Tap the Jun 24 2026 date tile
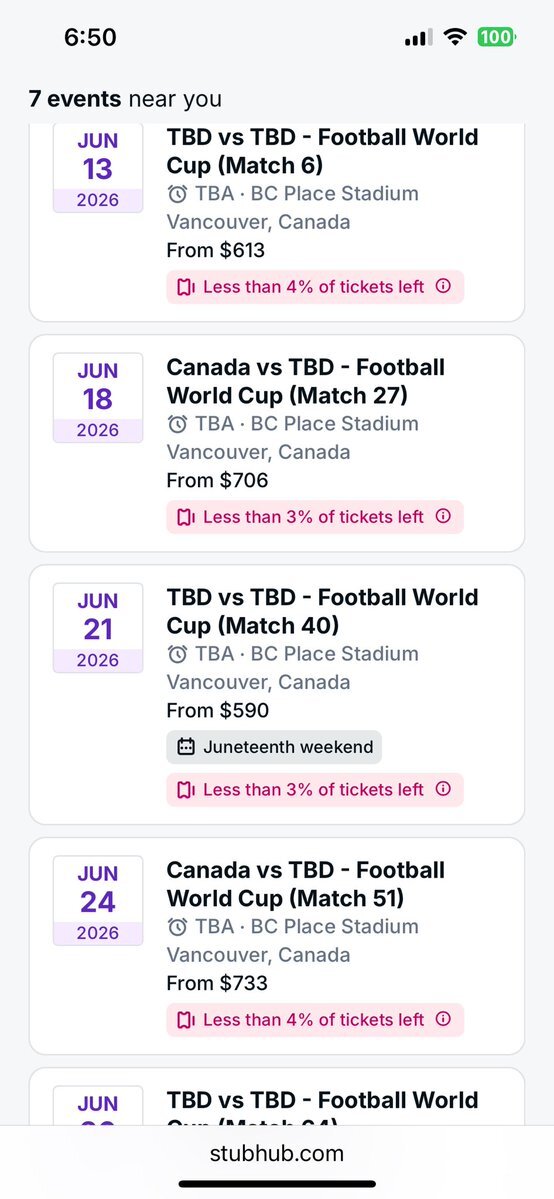 pyautogui.click(x=98, y=900)
